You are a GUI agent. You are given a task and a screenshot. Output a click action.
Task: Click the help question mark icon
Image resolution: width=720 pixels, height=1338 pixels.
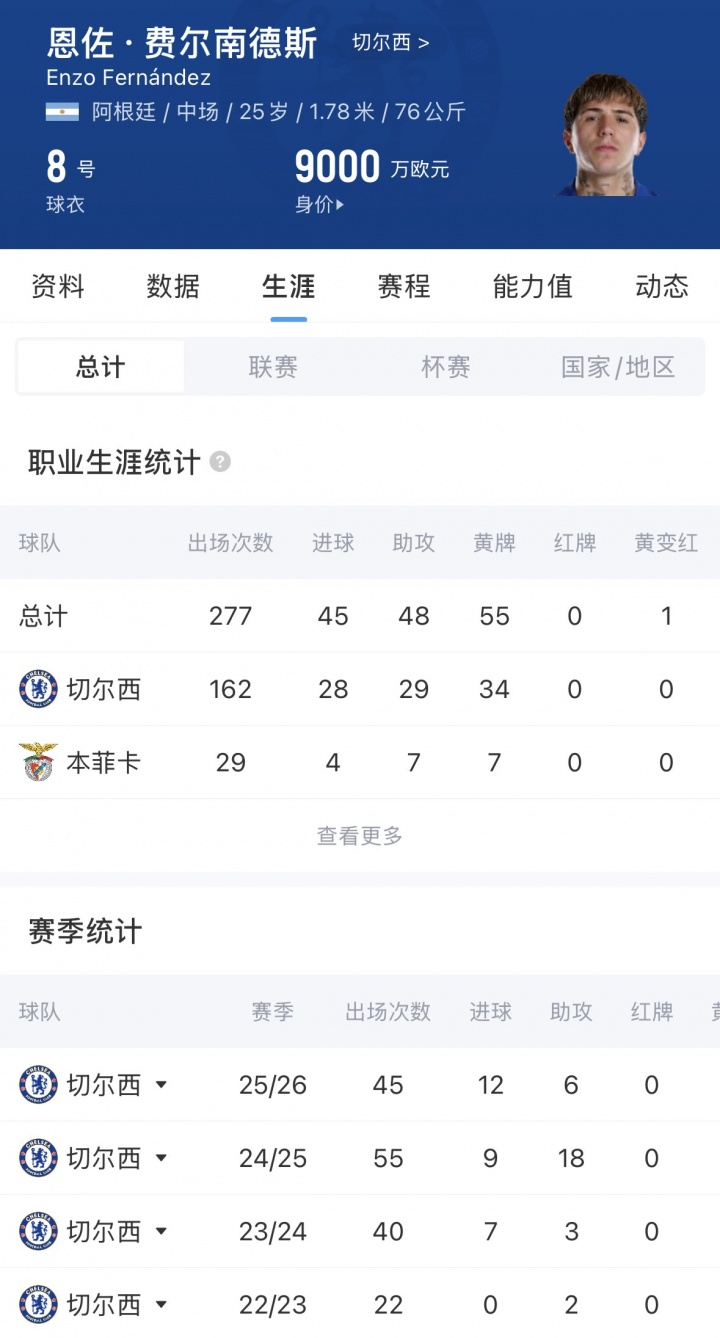coord(220,462)
